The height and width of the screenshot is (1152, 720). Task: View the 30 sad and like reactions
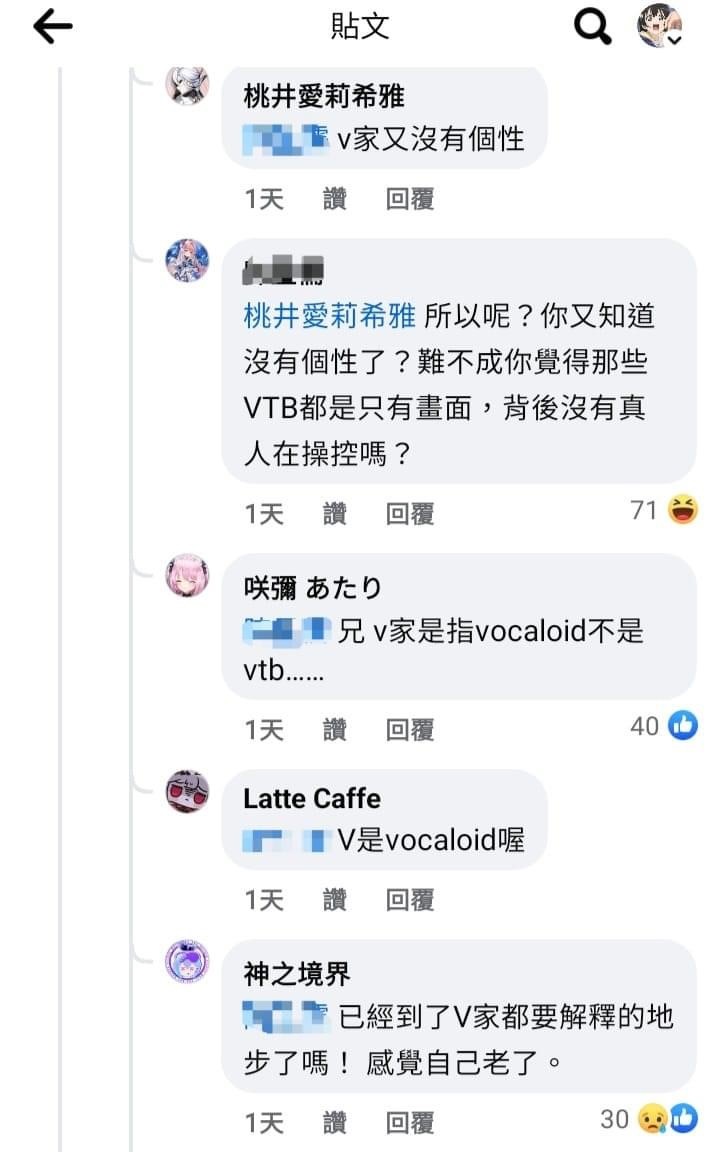(649, 1118)
